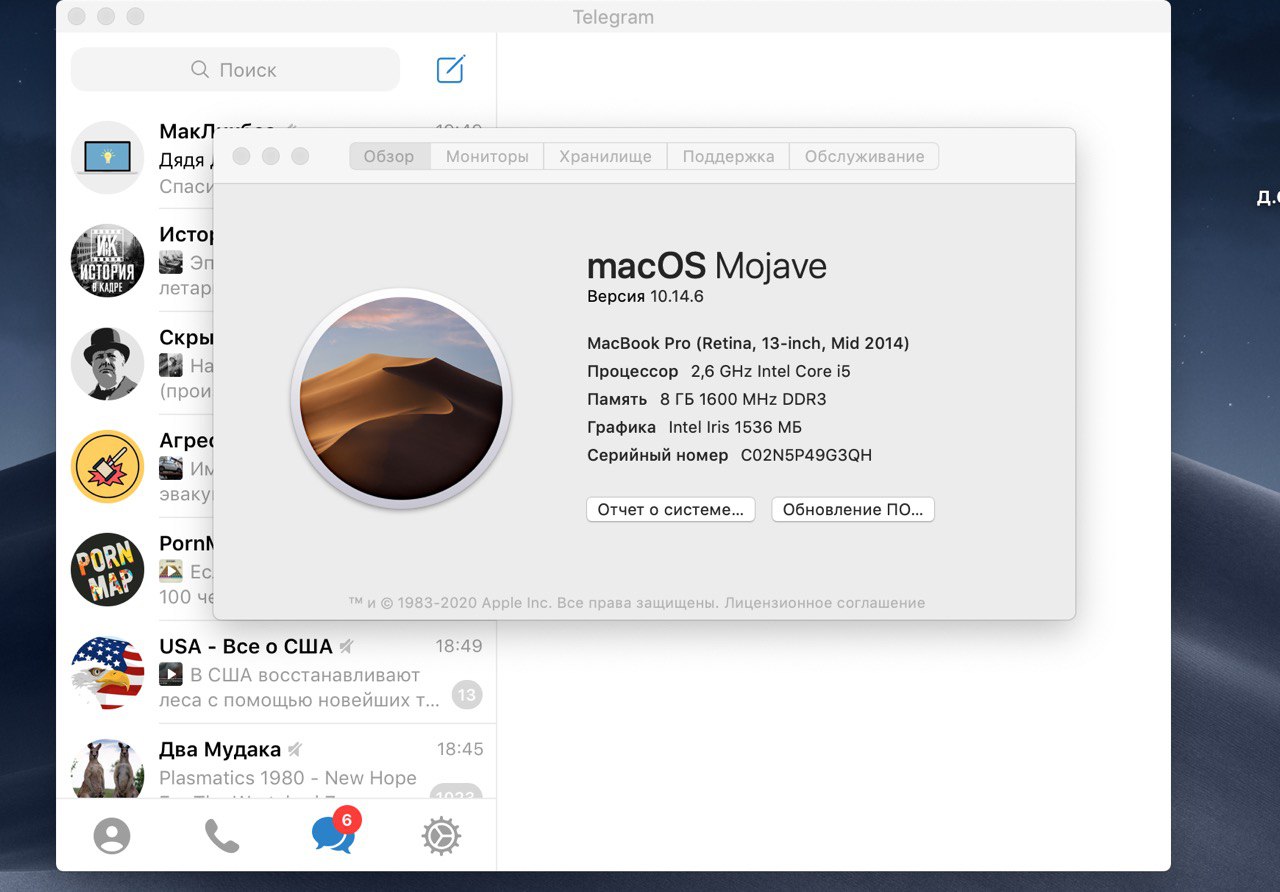Click the Версия 10.14.6 text

(646, 297)
